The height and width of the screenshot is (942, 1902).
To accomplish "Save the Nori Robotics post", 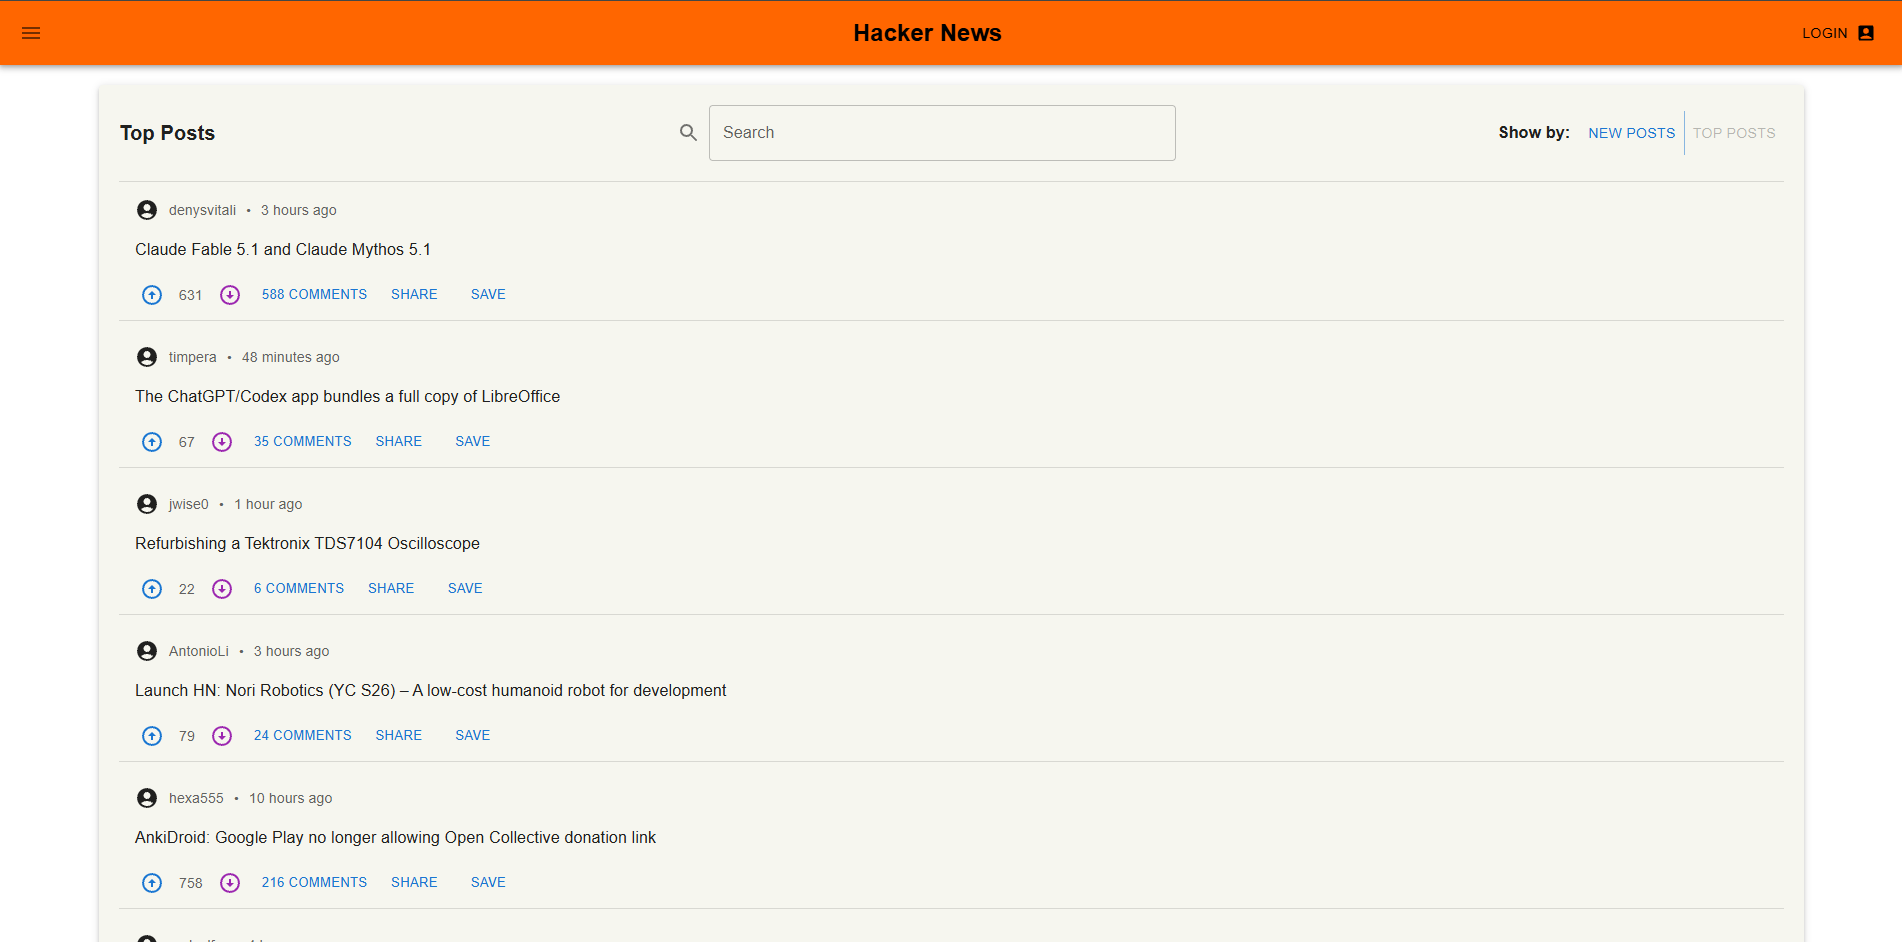I will (x=472, y=736).
